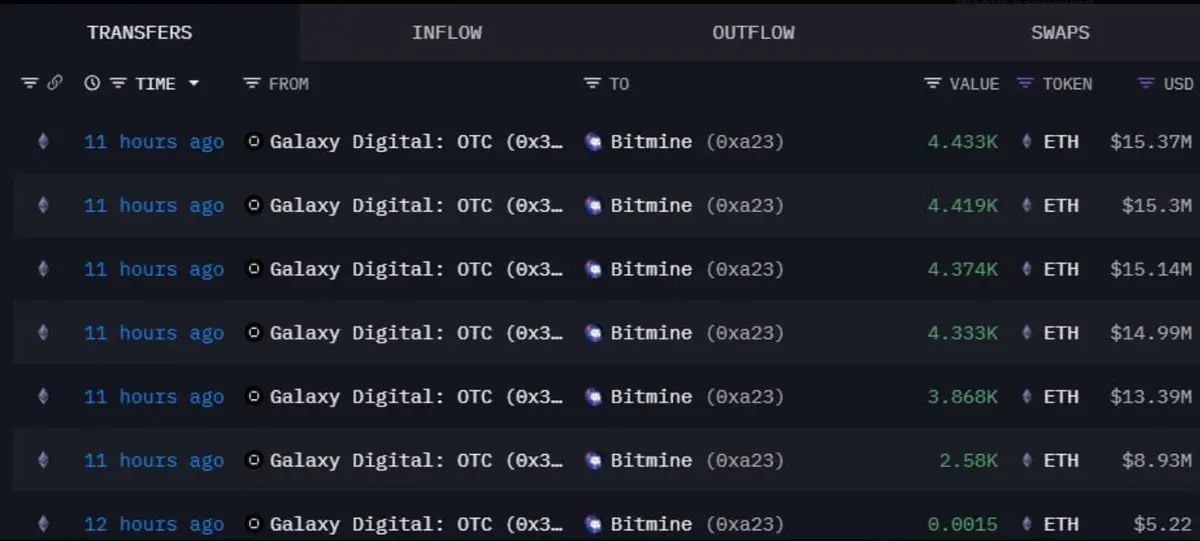This screenshot has height=541, width=1200.
Task: Open Bitmine (0xa23) recipient in the 4.374K row
Action: coord(697,269)
